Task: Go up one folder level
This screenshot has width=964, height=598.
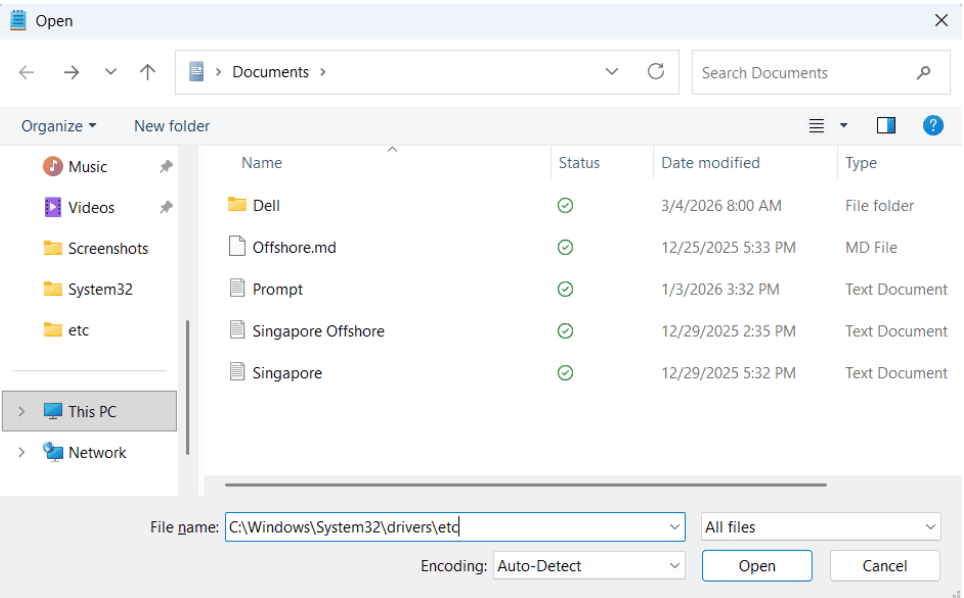Action: click(148, 72)
